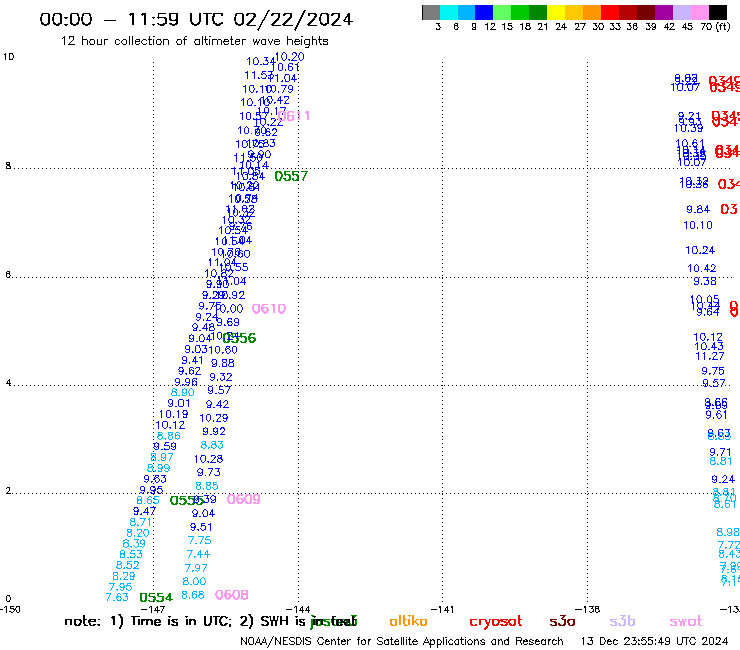
Task: Click the pink swot time label 0610
Action: pyautogui.click(x=269, y=309)
